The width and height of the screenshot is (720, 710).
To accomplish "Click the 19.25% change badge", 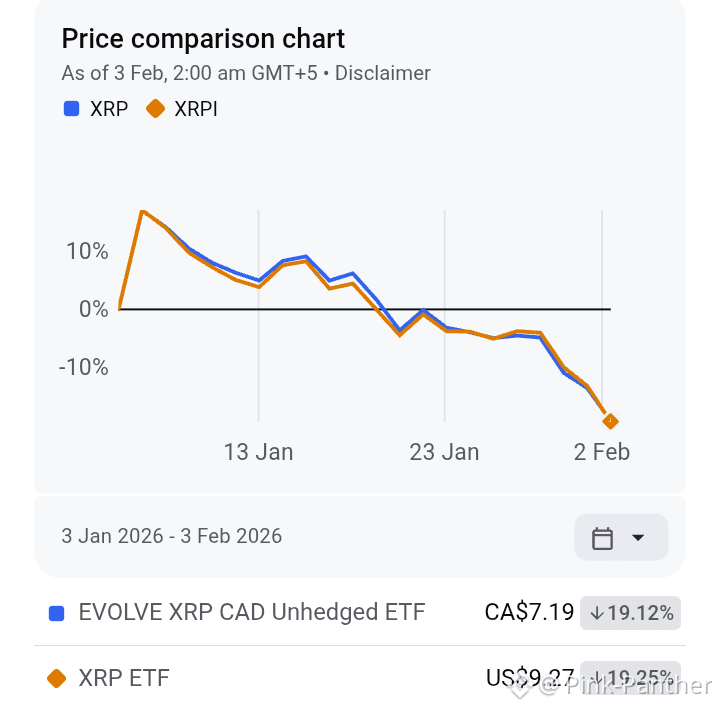I will [x=631, y=676].
